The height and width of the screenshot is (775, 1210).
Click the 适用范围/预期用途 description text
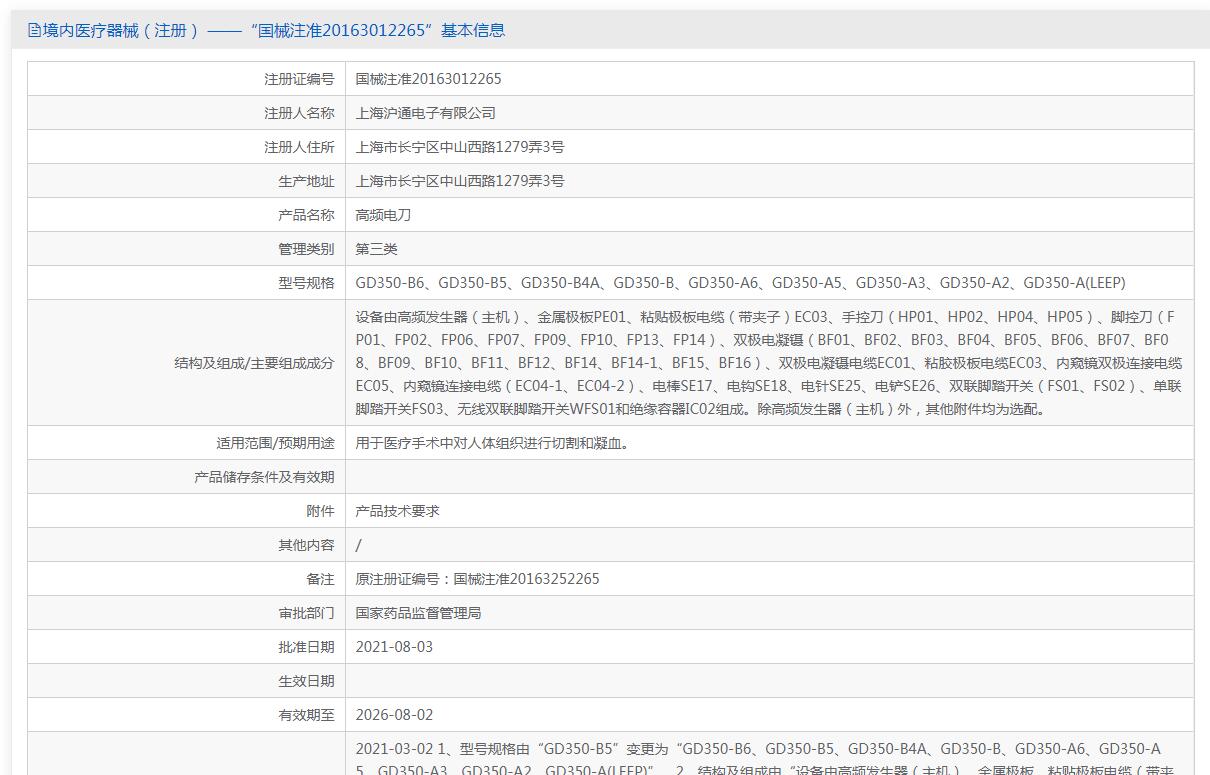tap(493, 443)
